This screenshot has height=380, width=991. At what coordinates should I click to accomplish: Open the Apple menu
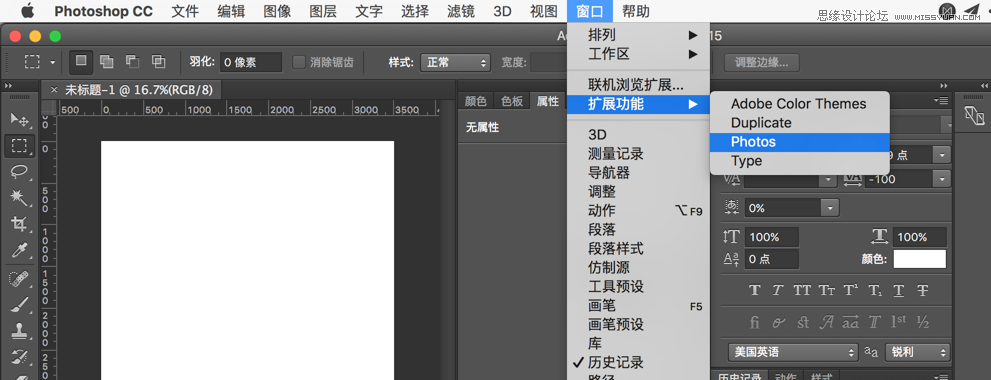point(28,11)
